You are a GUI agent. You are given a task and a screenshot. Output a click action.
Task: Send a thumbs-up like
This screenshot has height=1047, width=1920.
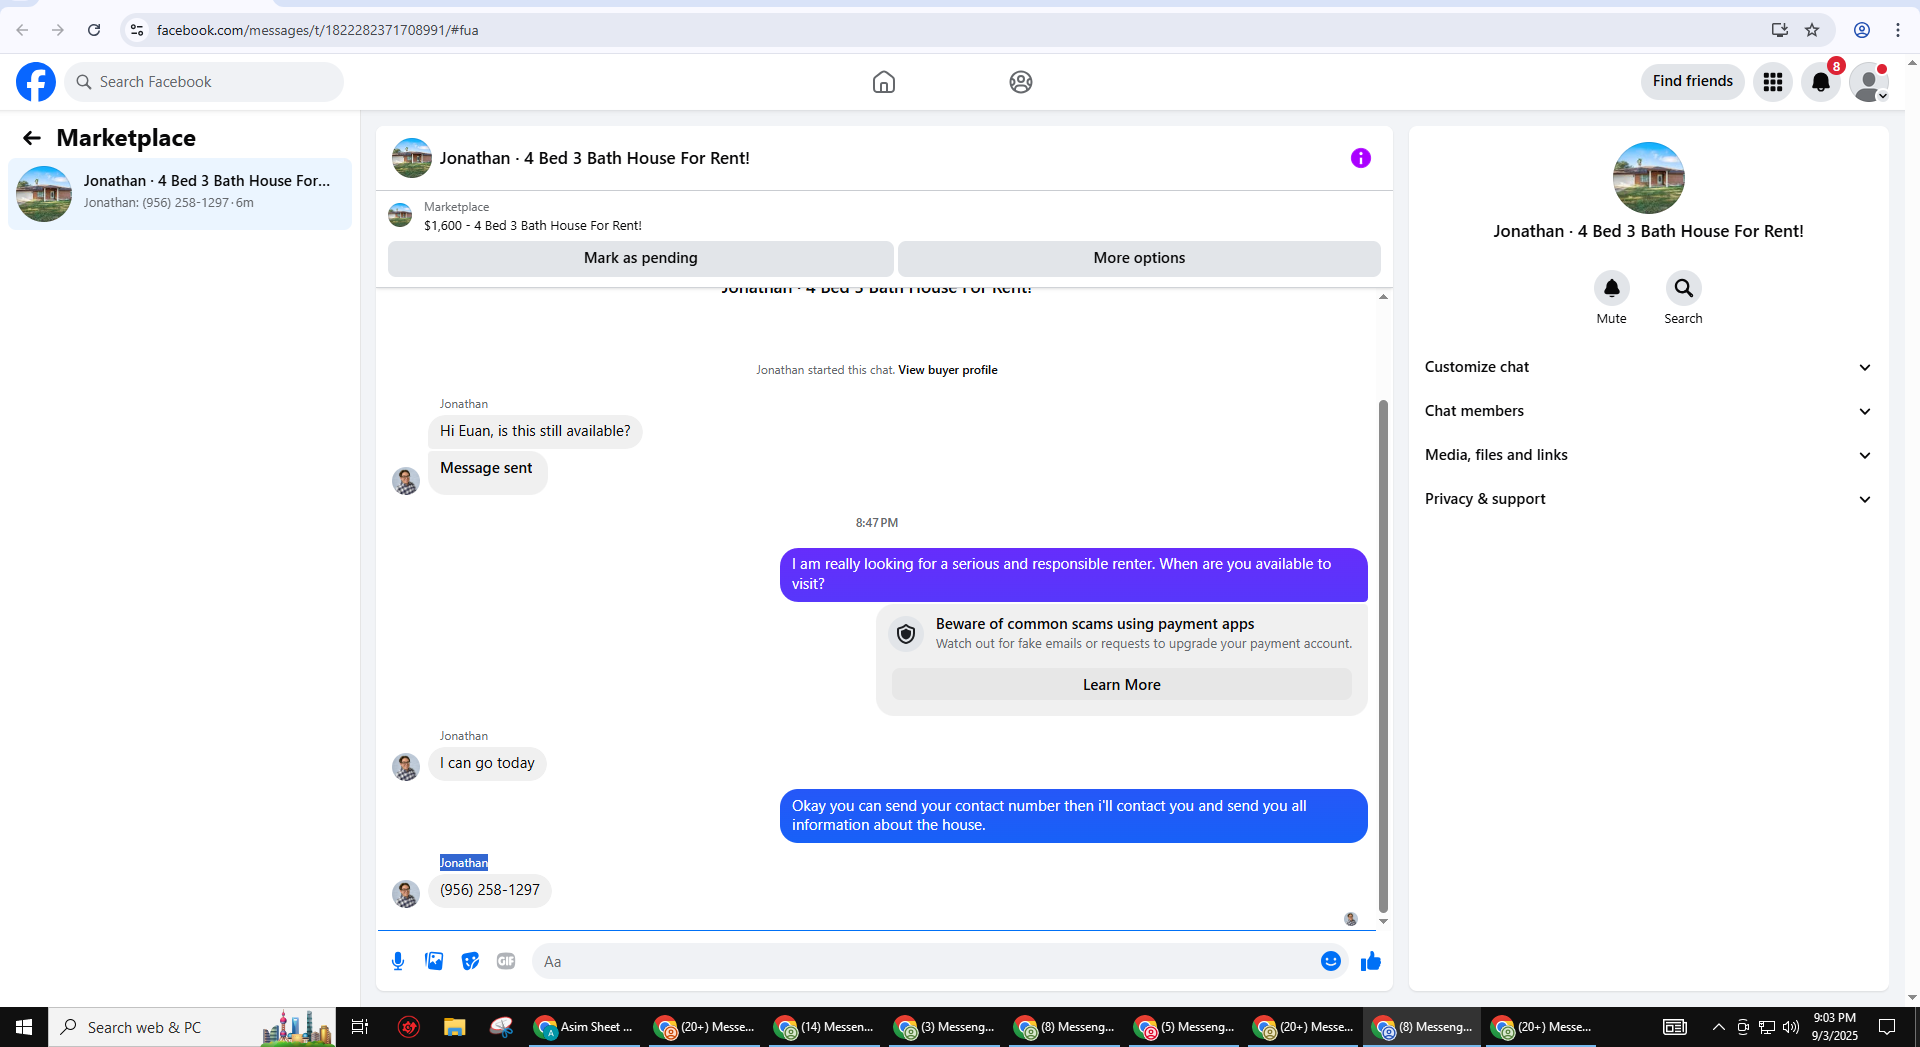(x=1371, y=961)
